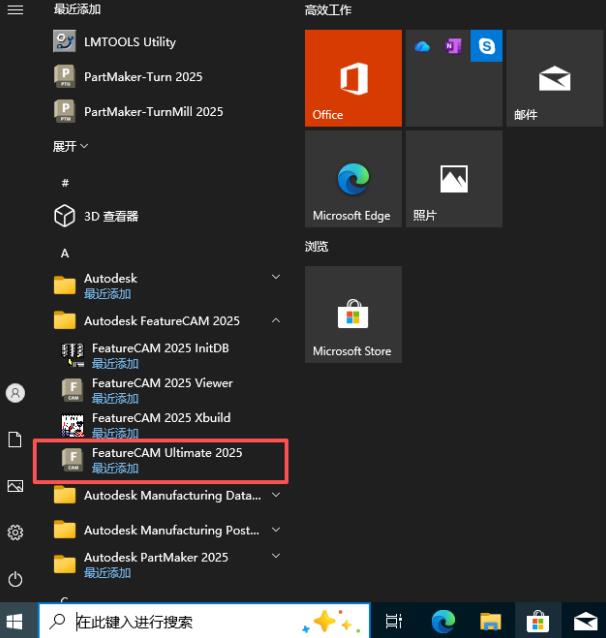Open Settings gear in the sidebar
Screen dimensions: 606x638
tap(15, 532)
